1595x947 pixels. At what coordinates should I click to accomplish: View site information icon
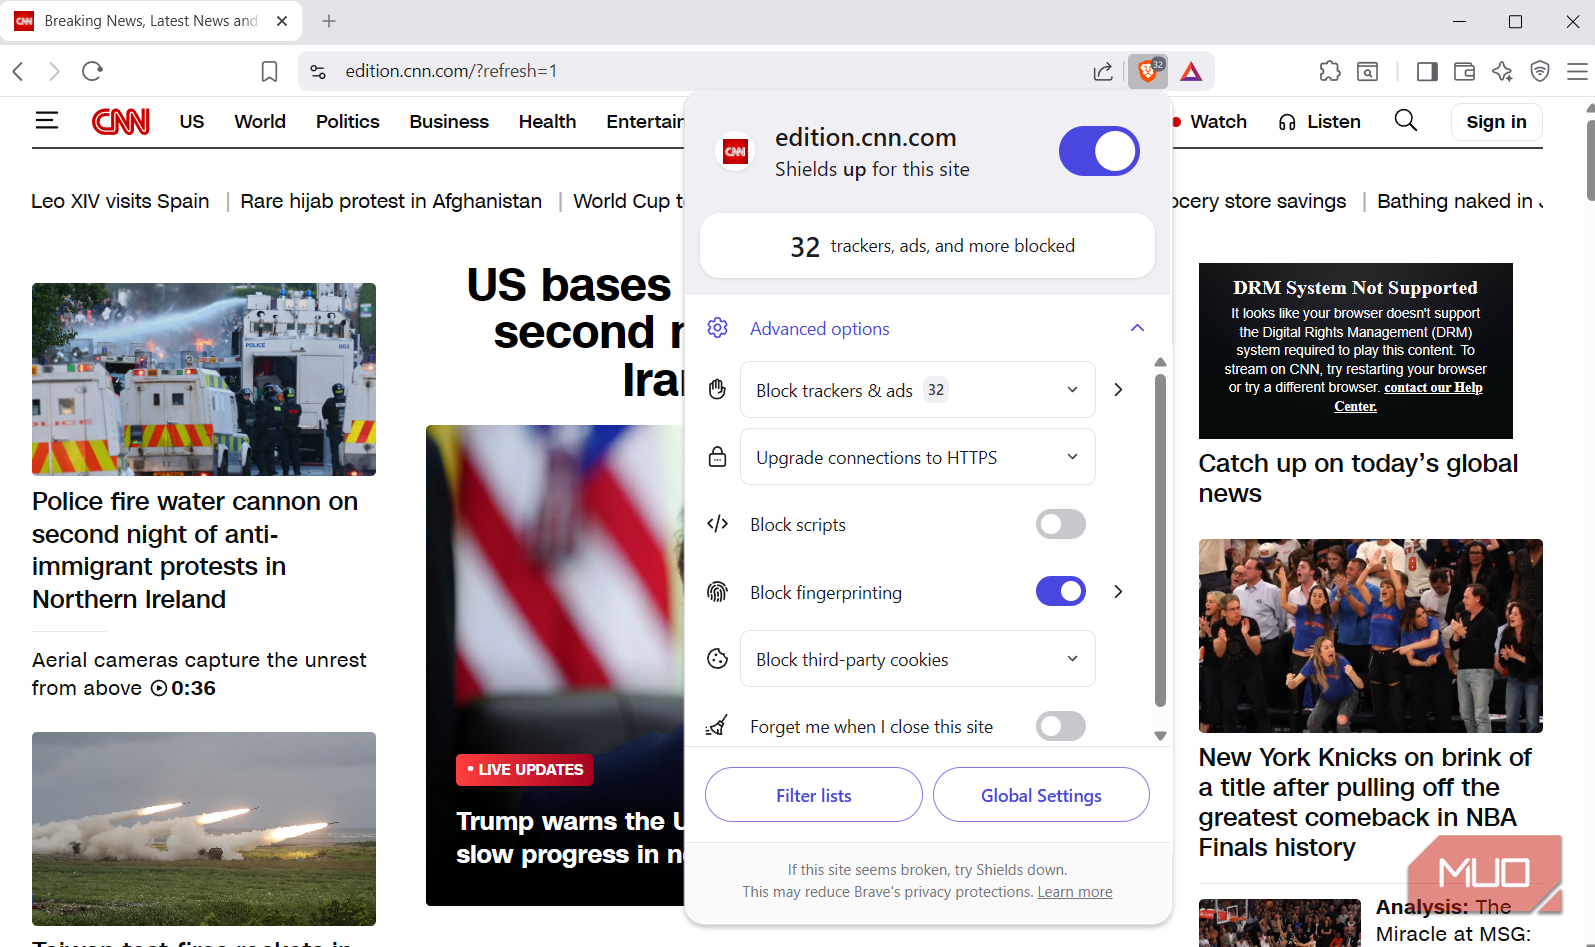click(x=318, y=71)
